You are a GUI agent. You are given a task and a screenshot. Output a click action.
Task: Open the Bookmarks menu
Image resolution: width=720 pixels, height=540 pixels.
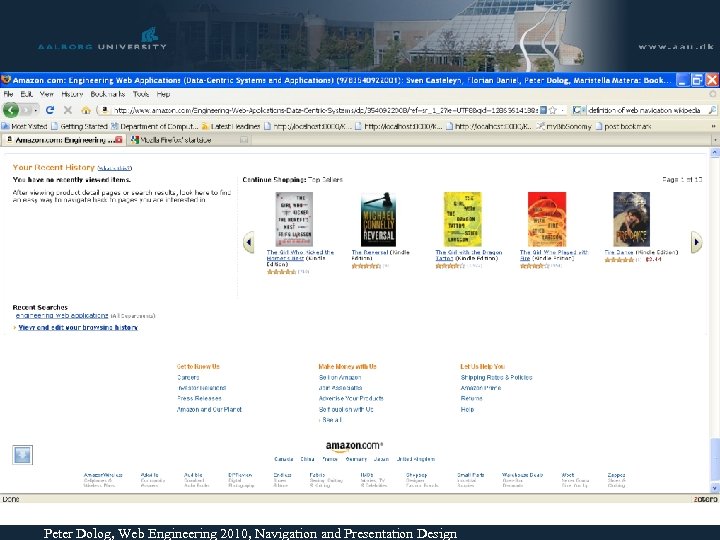click(x=107, y=94)
